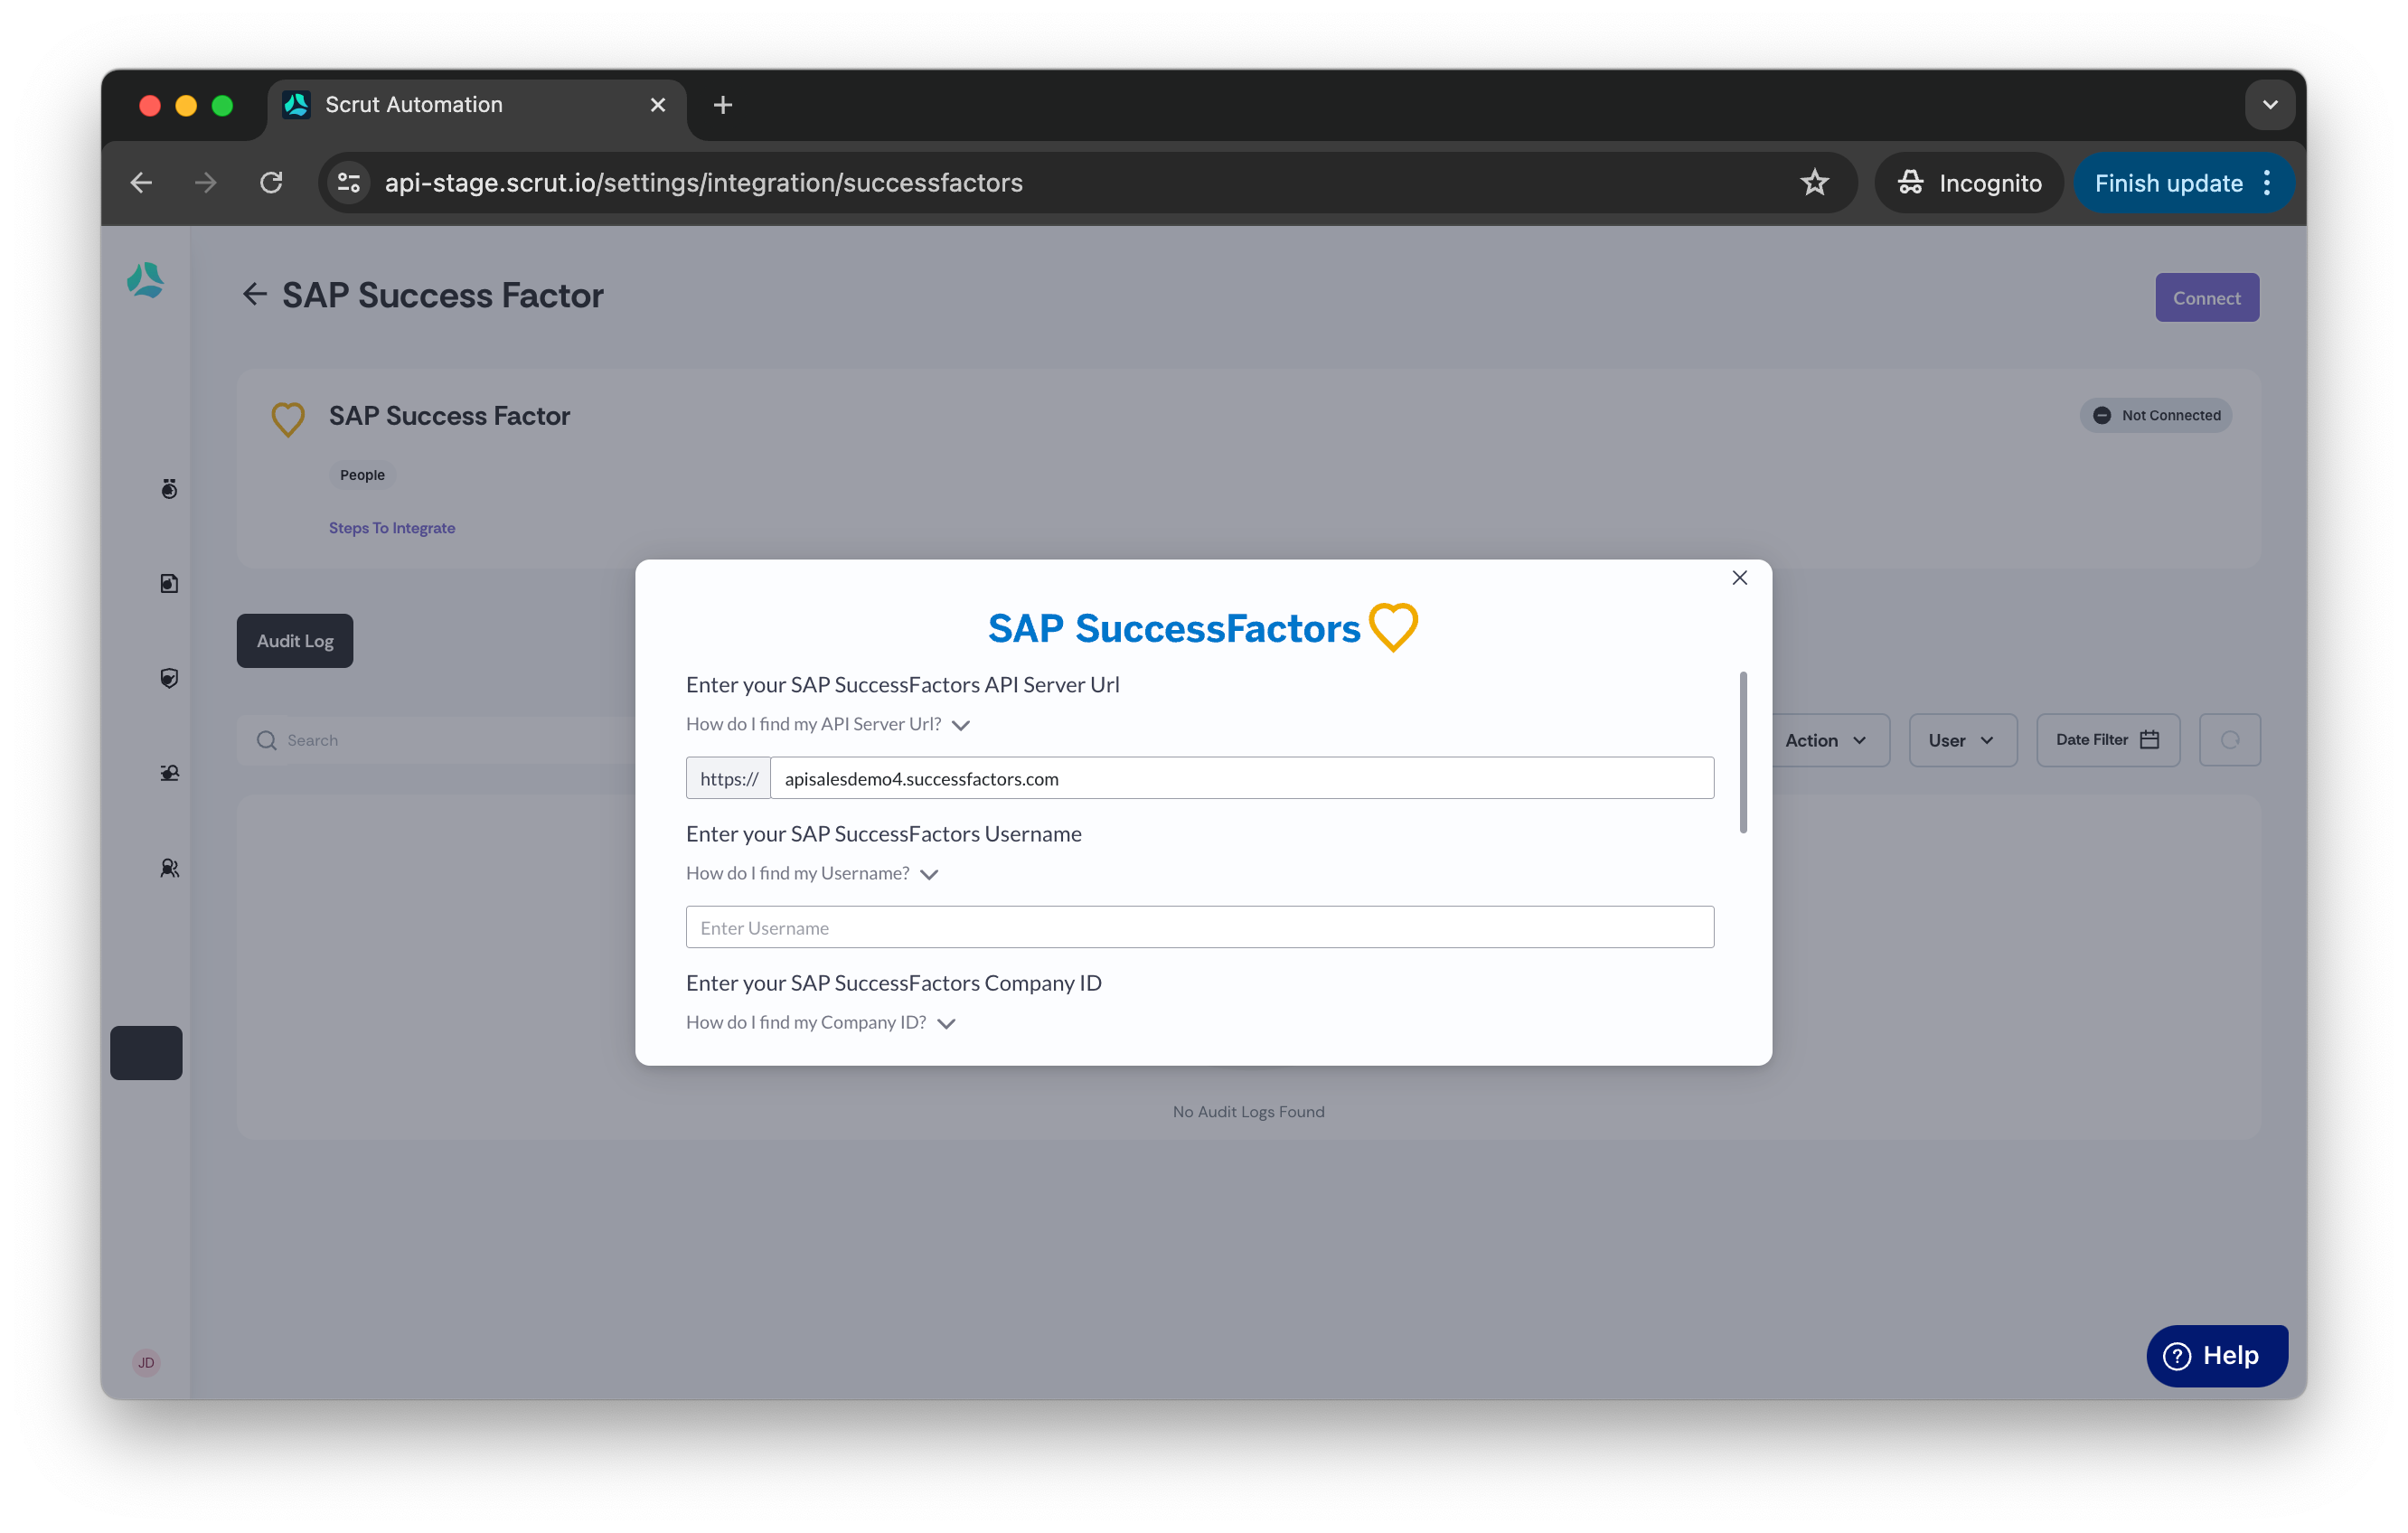Viewport: 2408px width, 1533px height.
Task: Bookmark this page with star icon
Action: click(x=1814, y=183)
